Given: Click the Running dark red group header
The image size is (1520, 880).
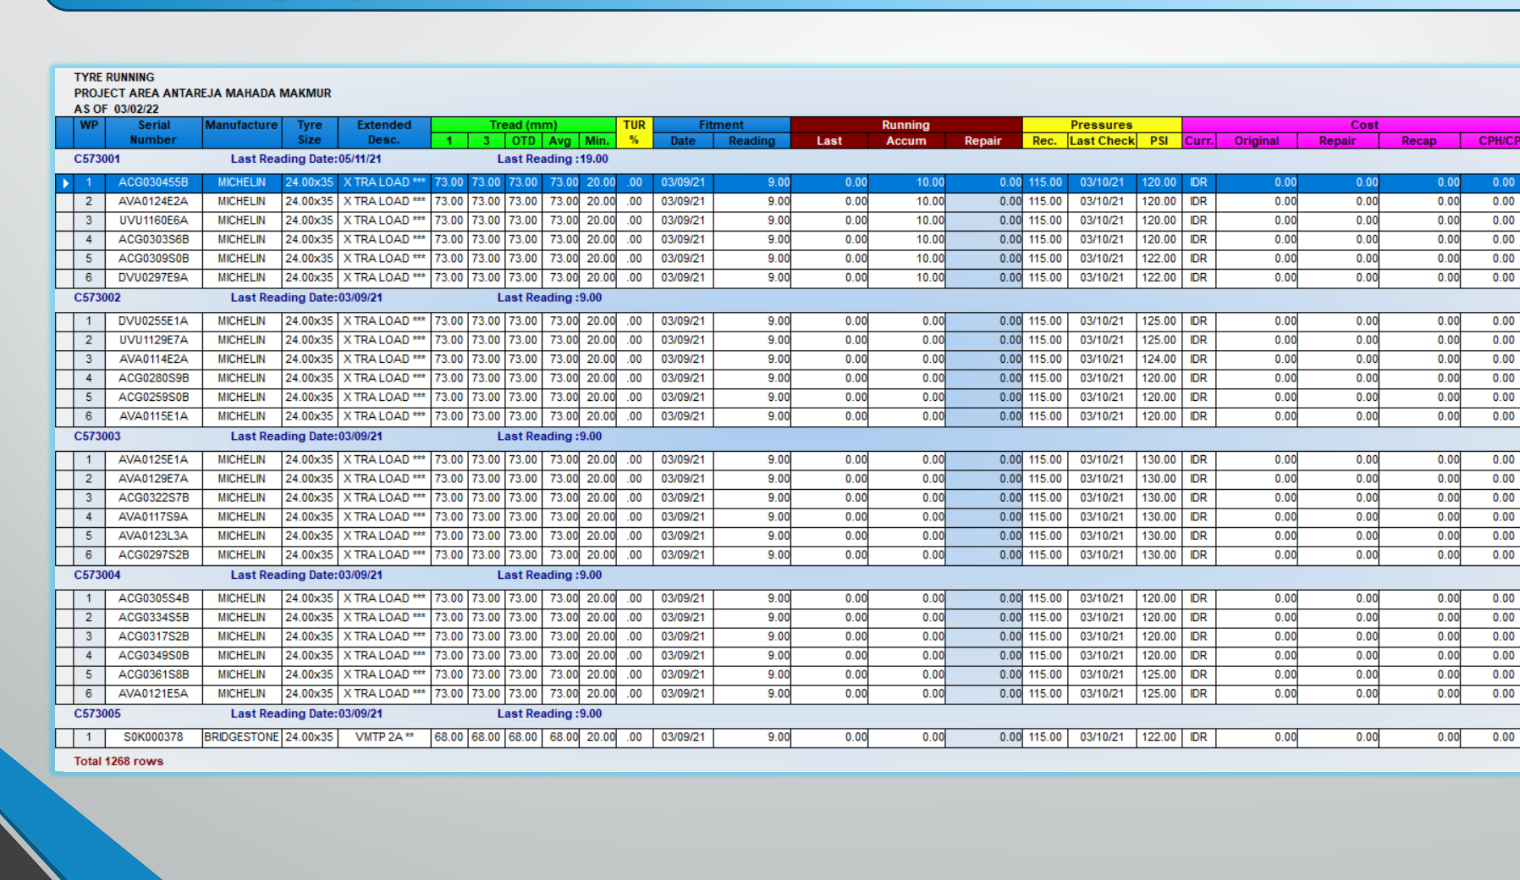Looking at the screenshot, I should [x=906, y=125].
